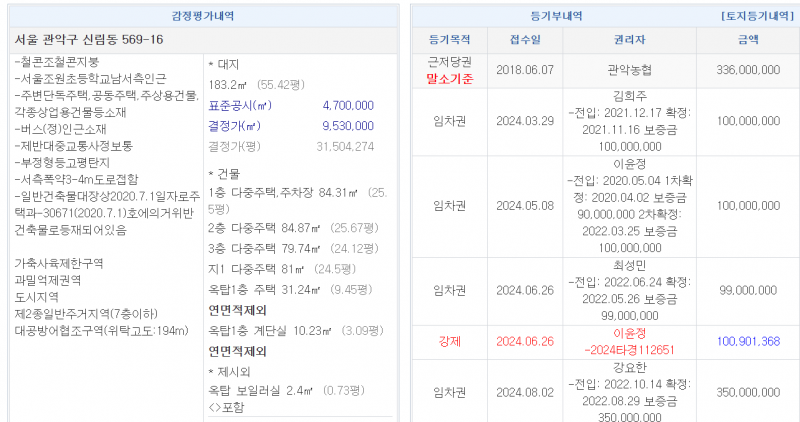Click the address 서울 관악구 신림동 569-16

(89, 40)
